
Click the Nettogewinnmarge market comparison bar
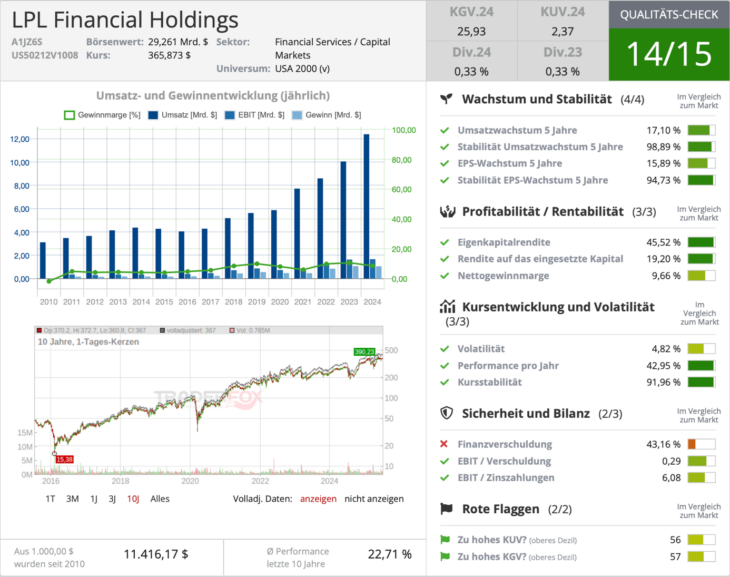(701, 276)
